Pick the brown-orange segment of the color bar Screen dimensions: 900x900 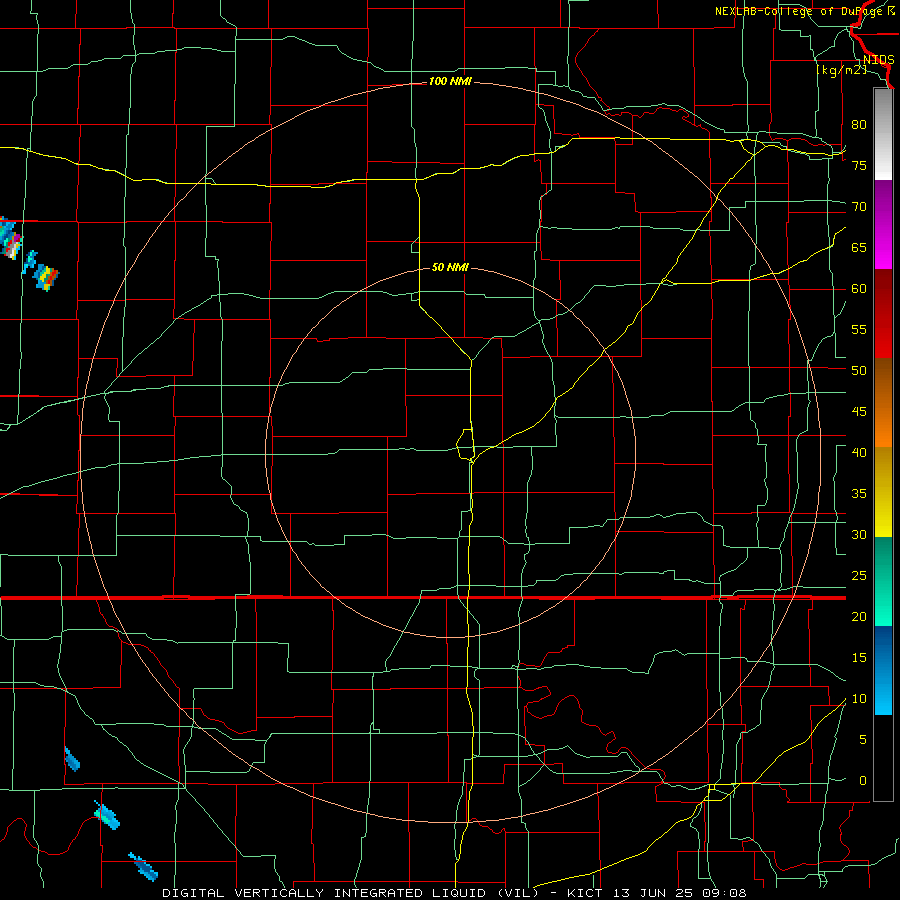click(883, 402)
